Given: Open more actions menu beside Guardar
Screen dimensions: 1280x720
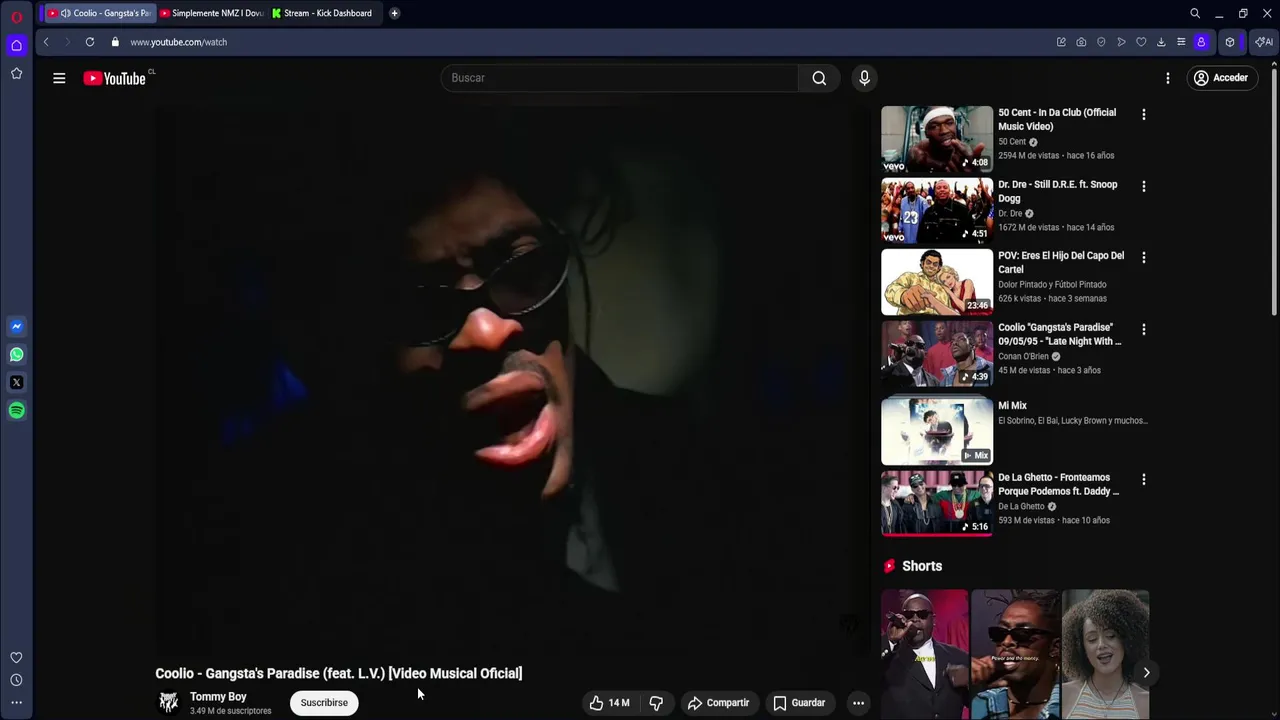Looking at the screenshot, I should (x=858, y=702).
